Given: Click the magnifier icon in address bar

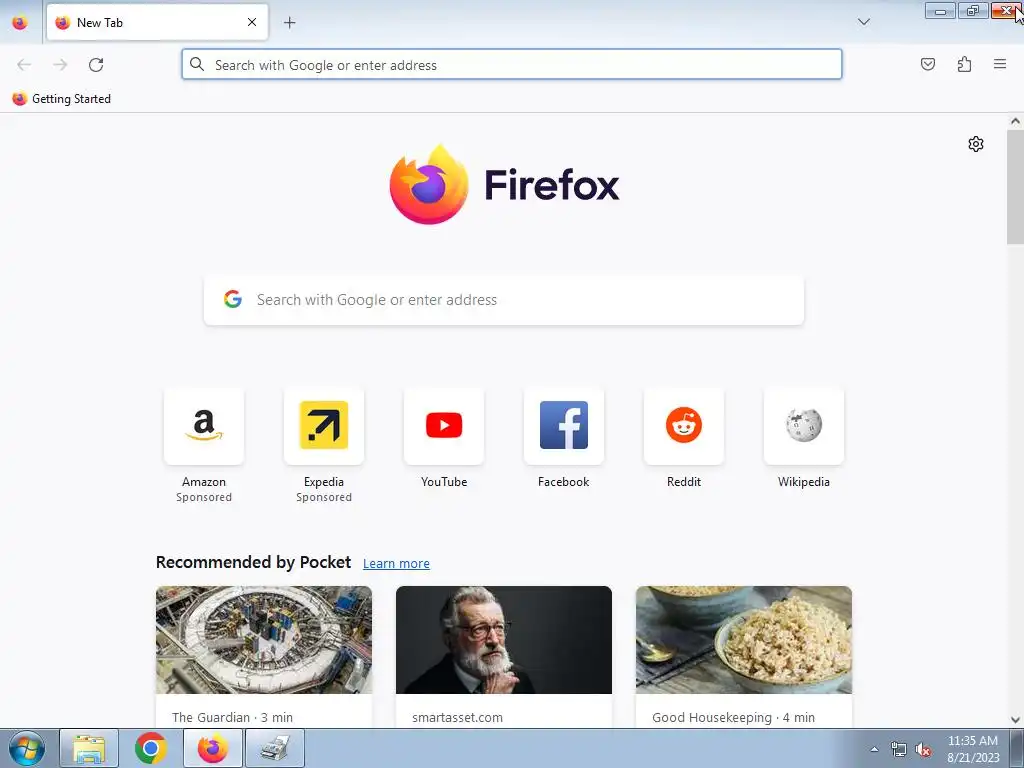Looking at the screenshot, I should point(197,64).
